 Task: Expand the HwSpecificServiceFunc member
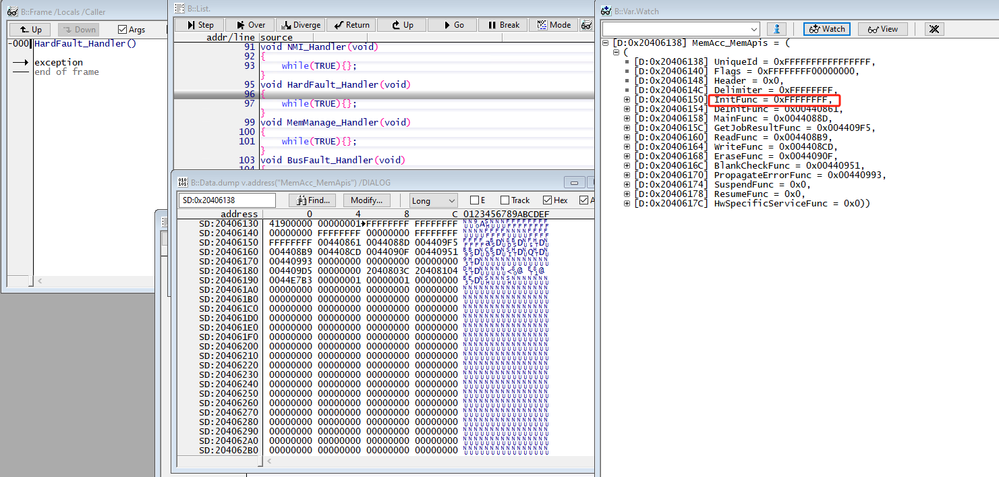[x=627, y=203]
